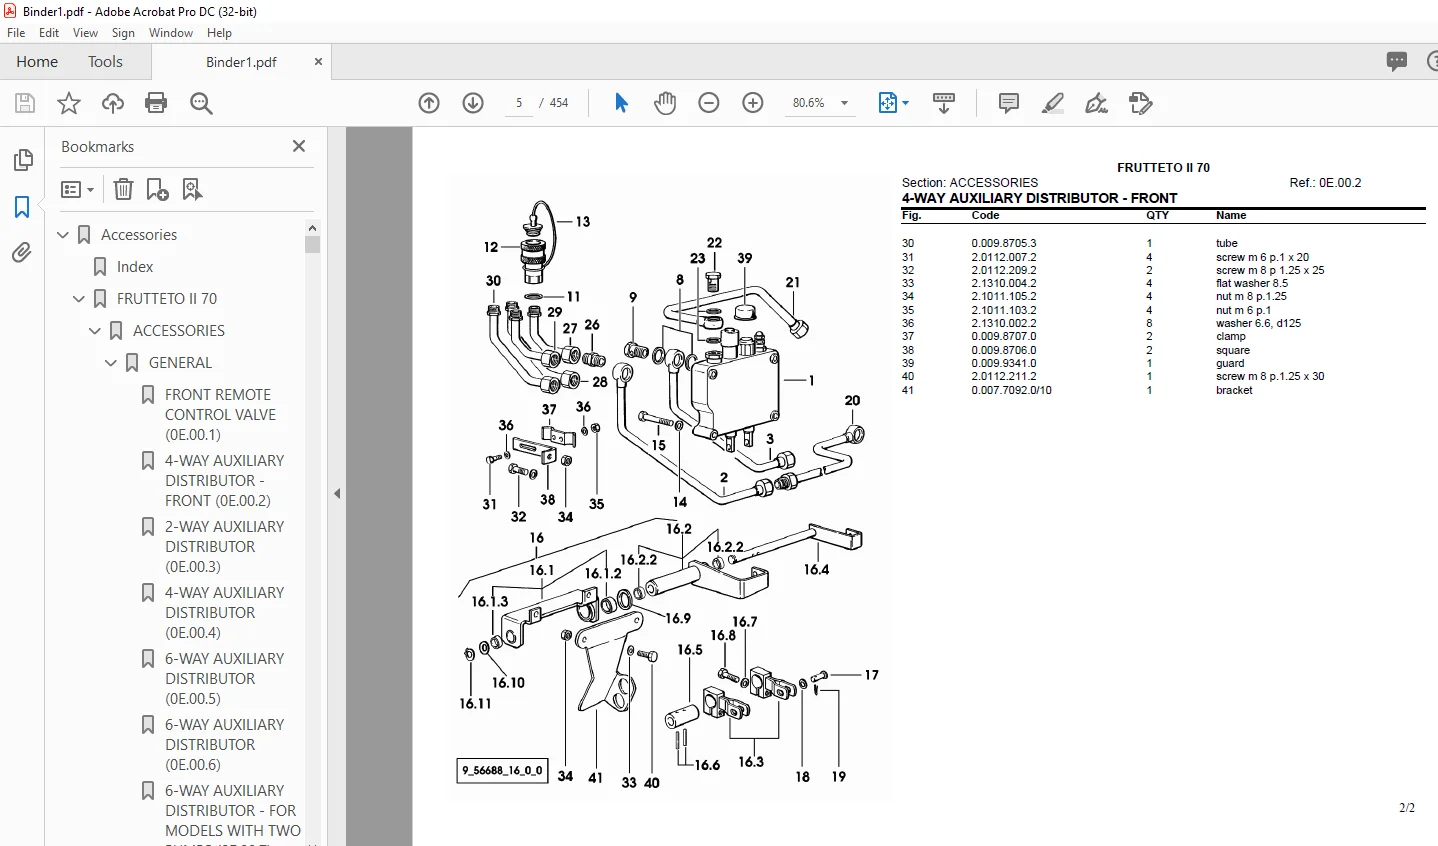Screen dimensions: 1438x846
Task: Open 6-WAY AUXILIARY DISTRIBUTOR (0E.00.5) bookmark
Action: tap(224, 679)
